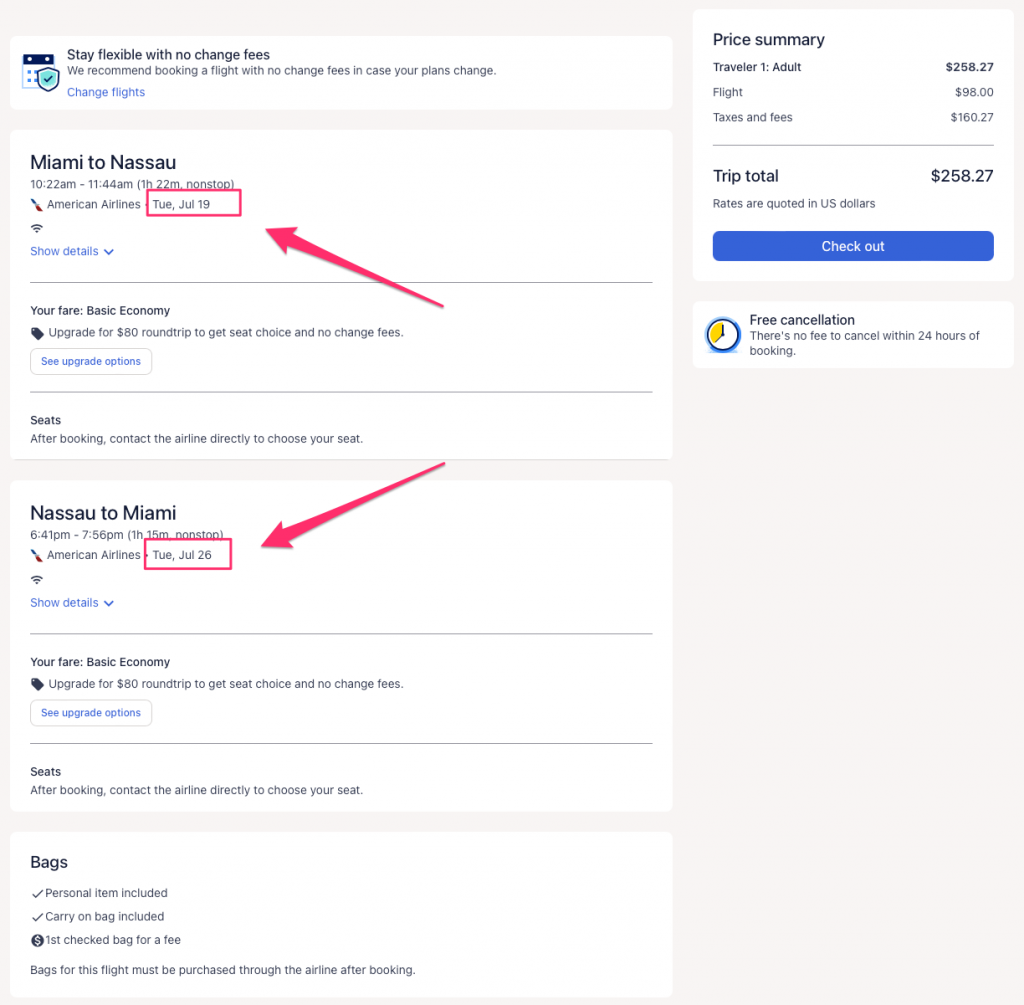Click the calendar shield icon for flexible booking

point(41,72)
